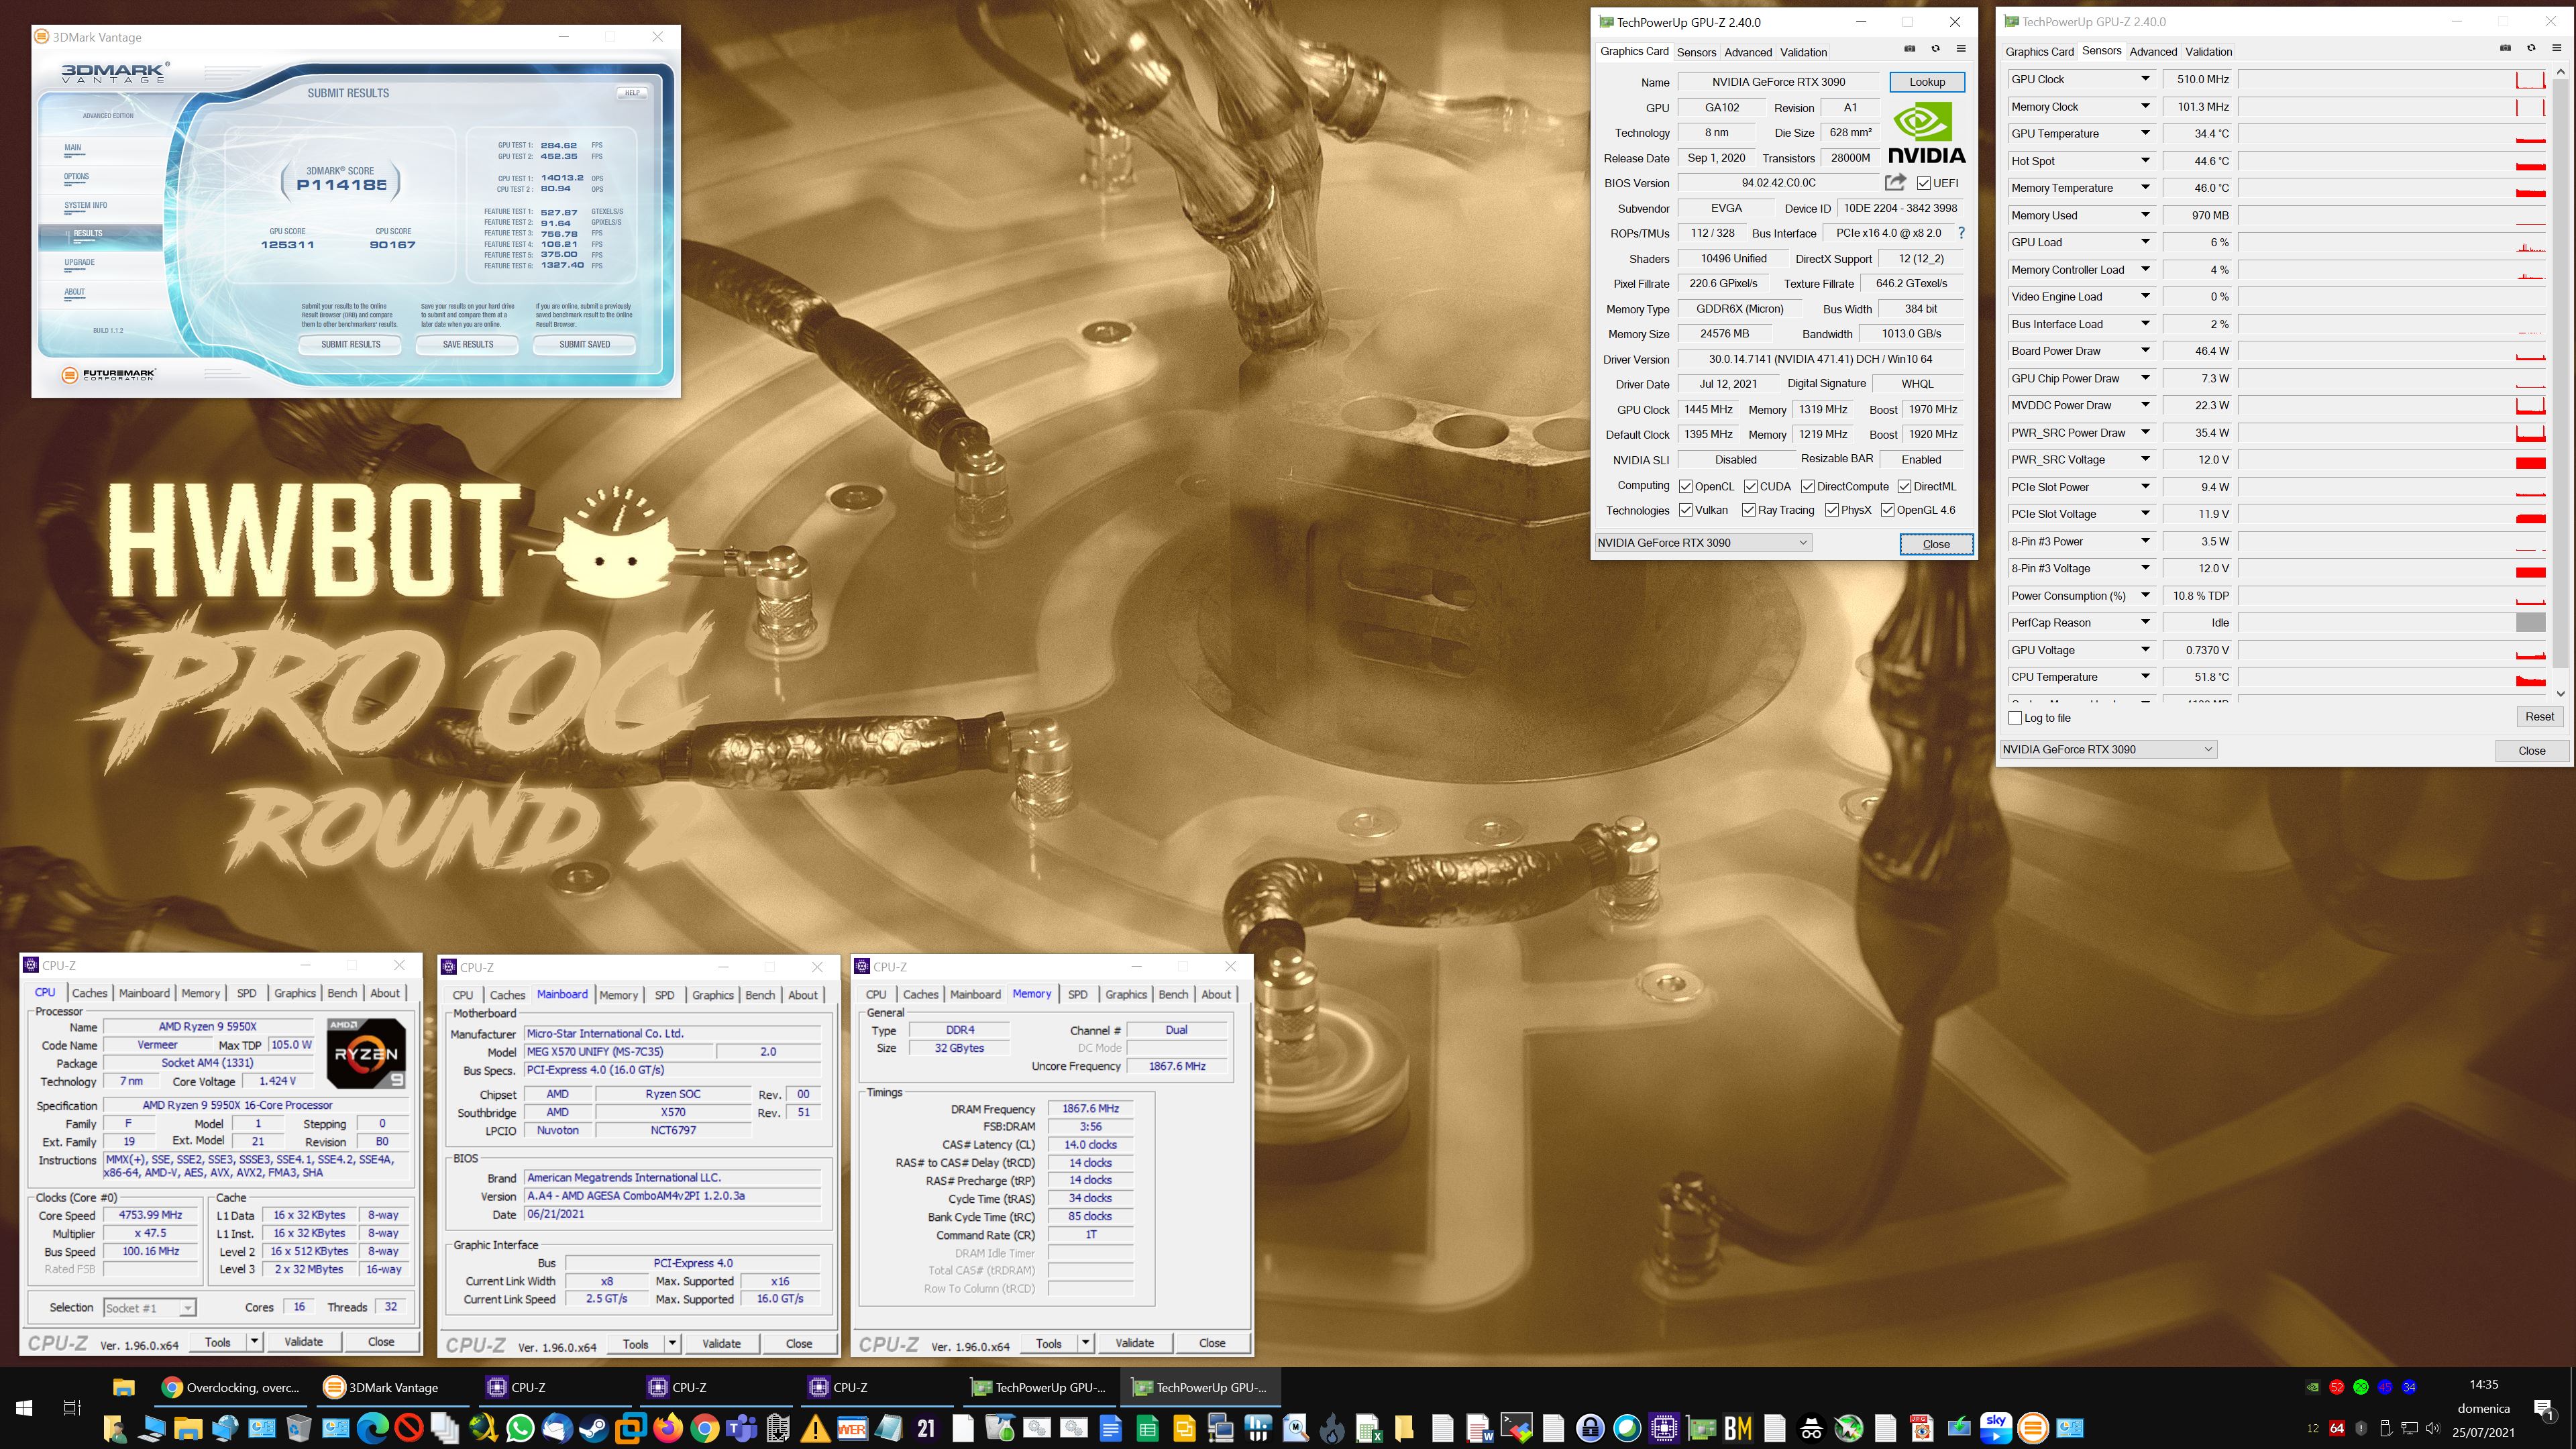Open the GPU selector dropdown in Graphics Card window
2576x1449 pixels.
pyautogui.click(x=1702, y=543)
